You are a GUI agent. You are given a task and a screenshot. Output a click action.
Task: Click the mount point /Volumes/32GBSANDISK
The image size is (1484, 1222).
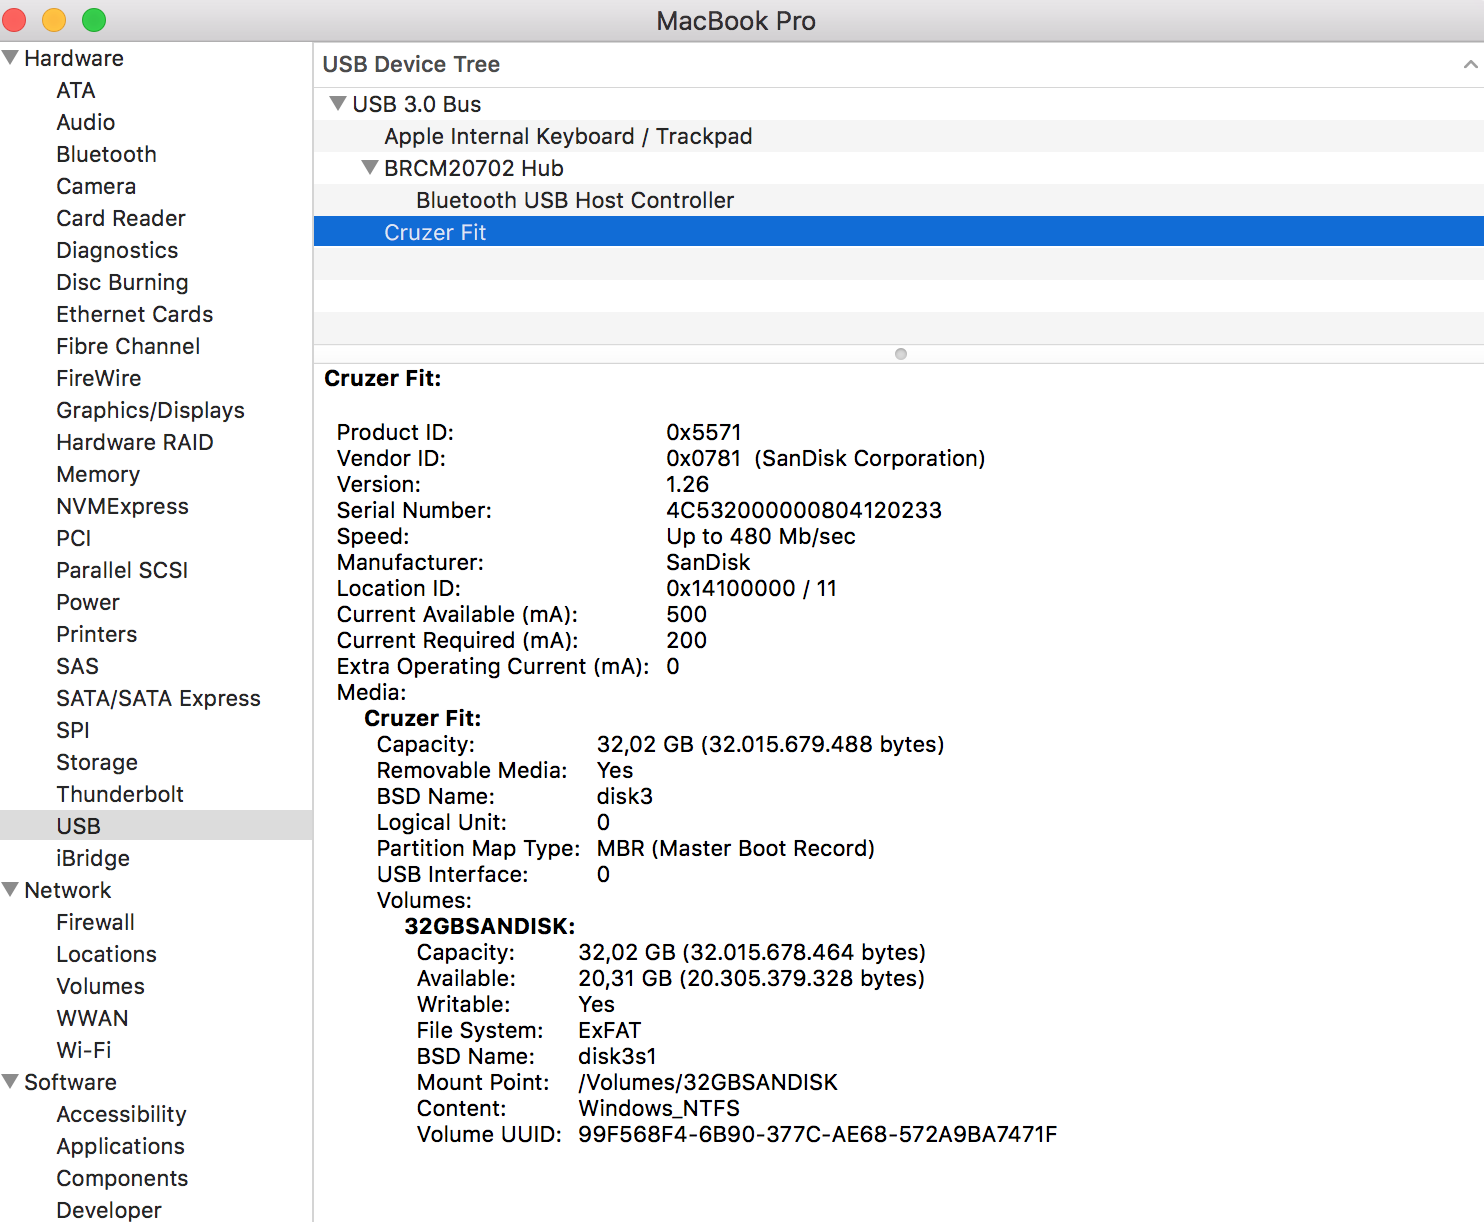click(x=708, y=1082)
